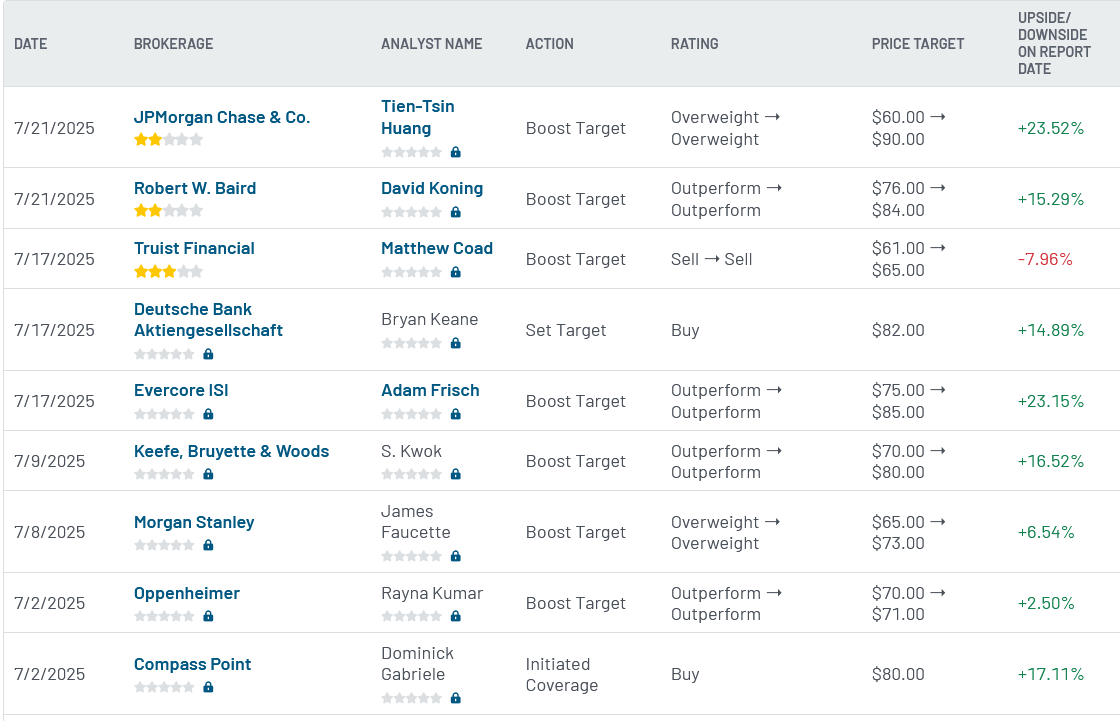
Task: Click Robert W. Baird's star rating
Action: pyautogui.click(x=169, y=210)
